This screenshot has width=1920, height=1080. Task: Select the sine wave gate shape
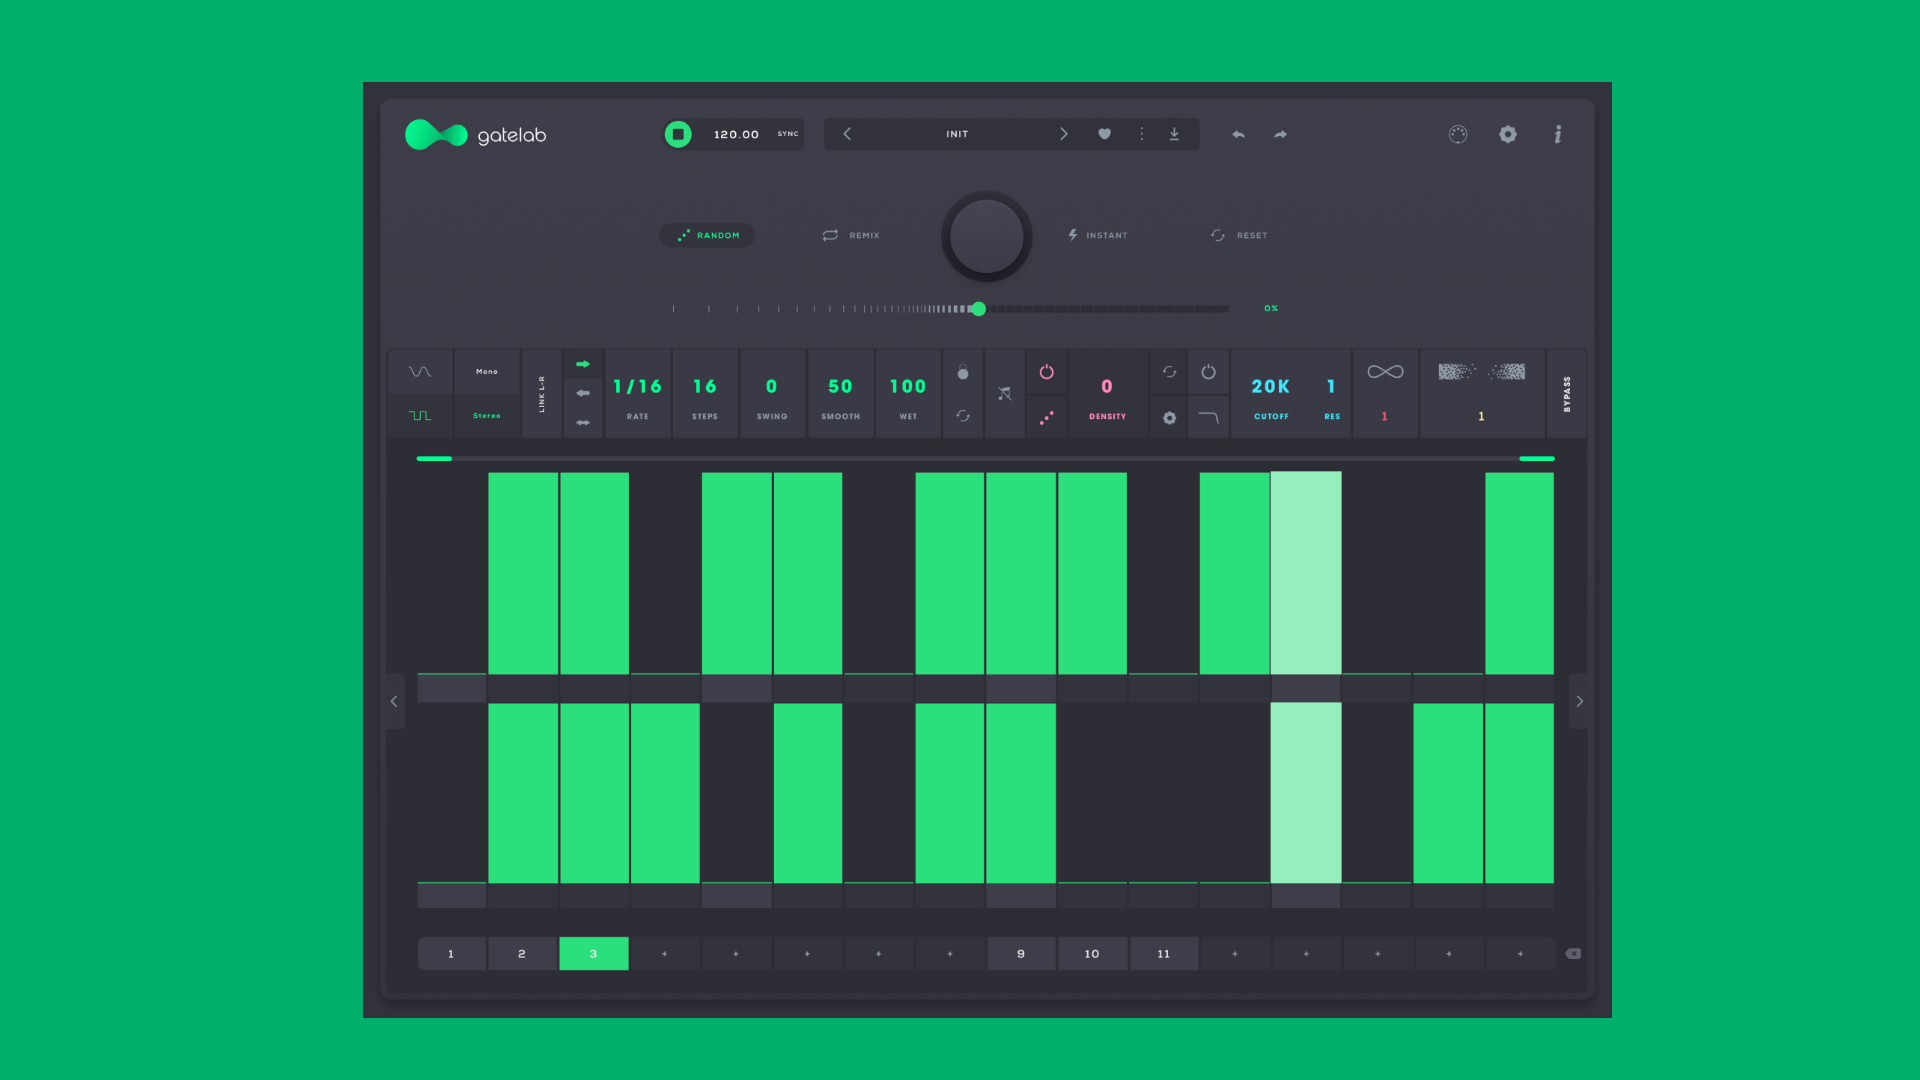(420, 371)
